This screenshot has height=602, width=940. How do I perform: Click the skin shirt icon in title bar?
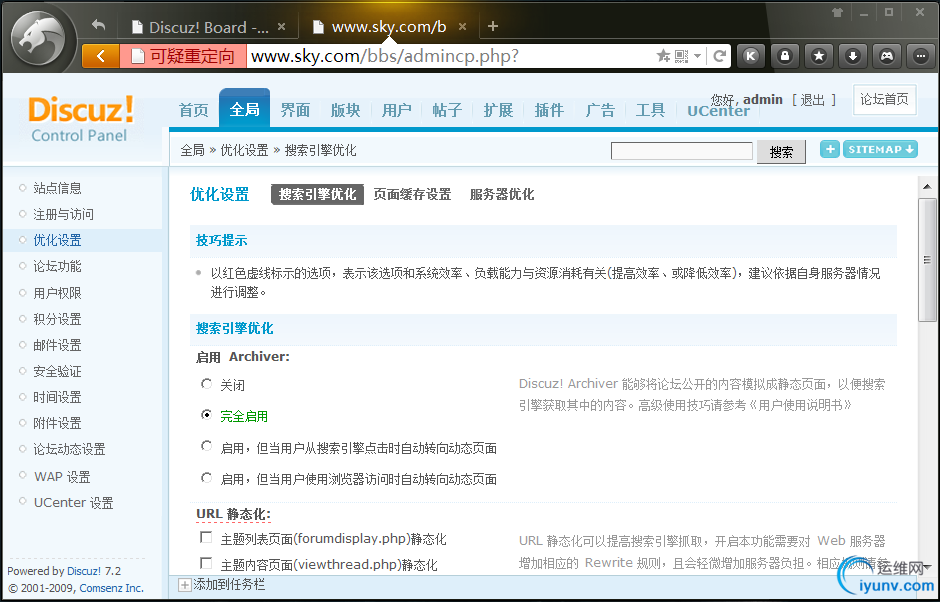coord(837,13)
